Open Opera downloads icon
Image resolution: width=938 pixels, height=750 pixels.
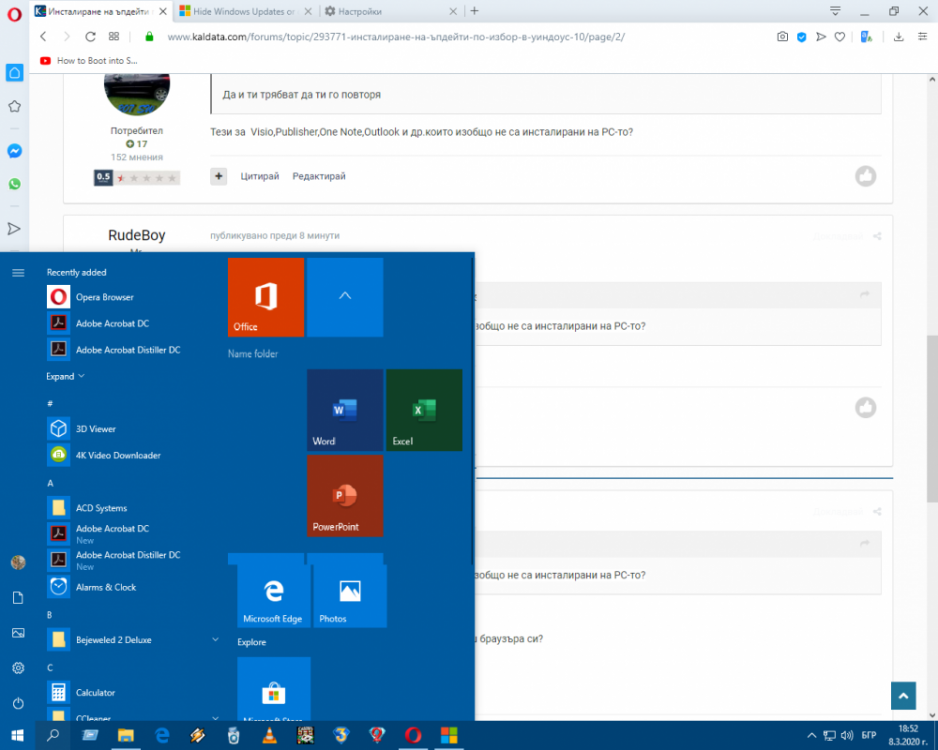click(899, 37)
